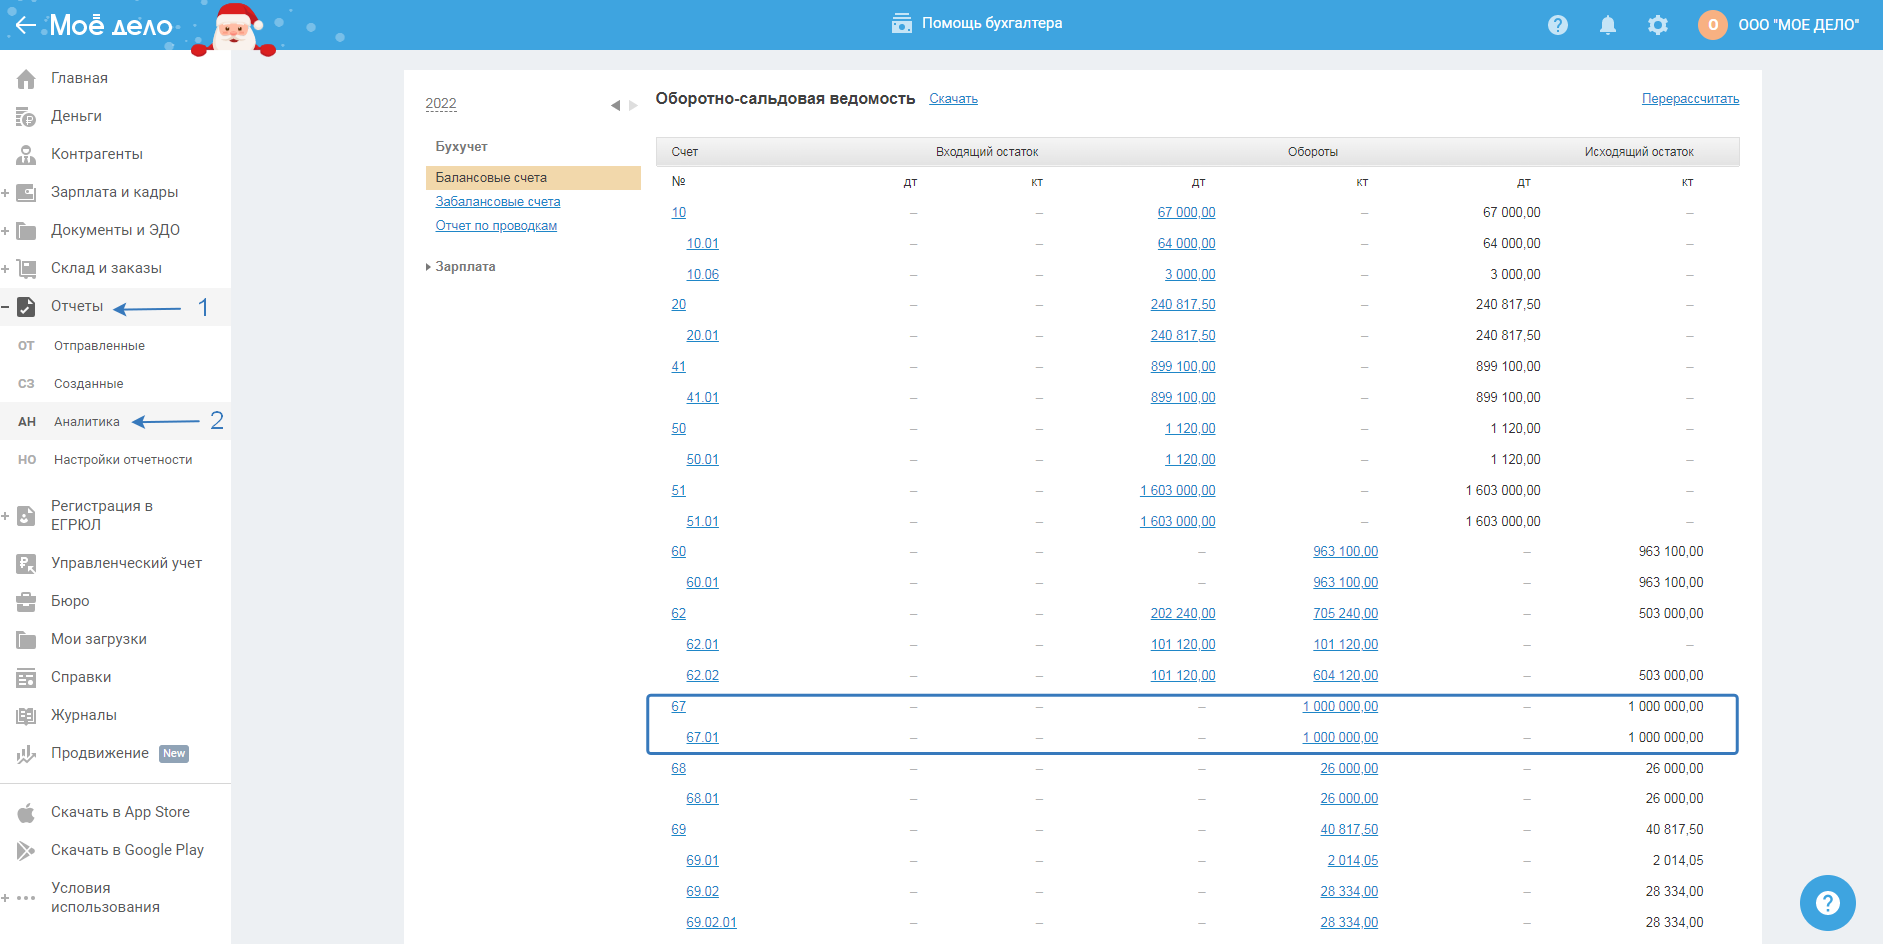Click the back arrow near the logo
Viewport: 1883px width, 944px height.
tap(26, 25)
